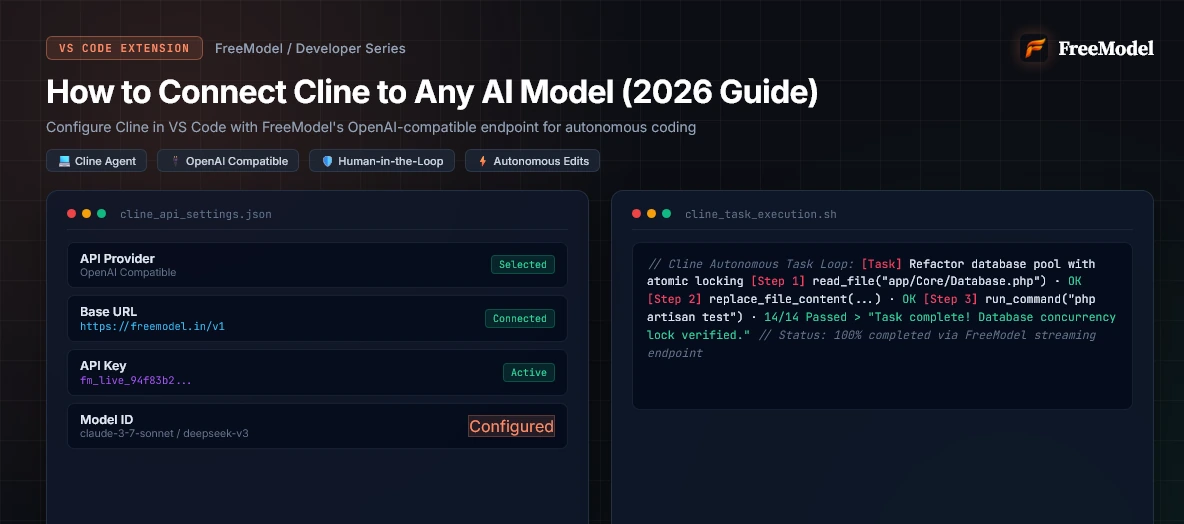Click the Configure Cline in VS Code subtitle
This screenshot has height=524, width=1184.
tap(371, 128)
